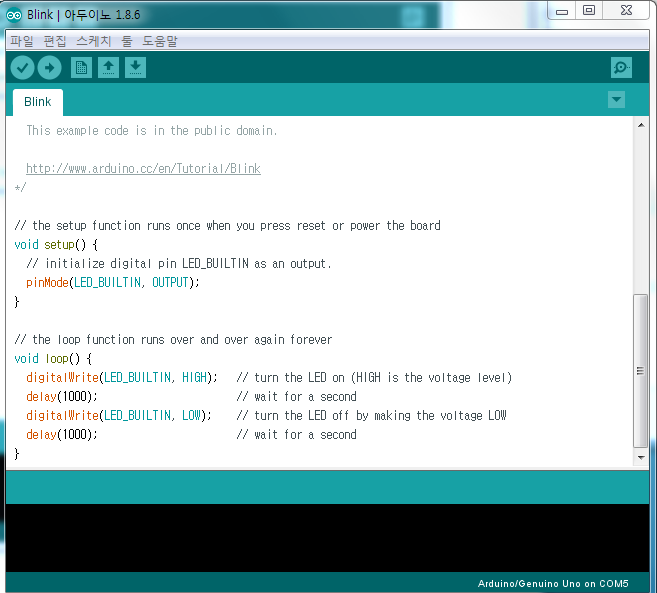Screen dimensions: 657x593
Task: Save the sketch with the down-arrow icon
Action: point(135,67)
